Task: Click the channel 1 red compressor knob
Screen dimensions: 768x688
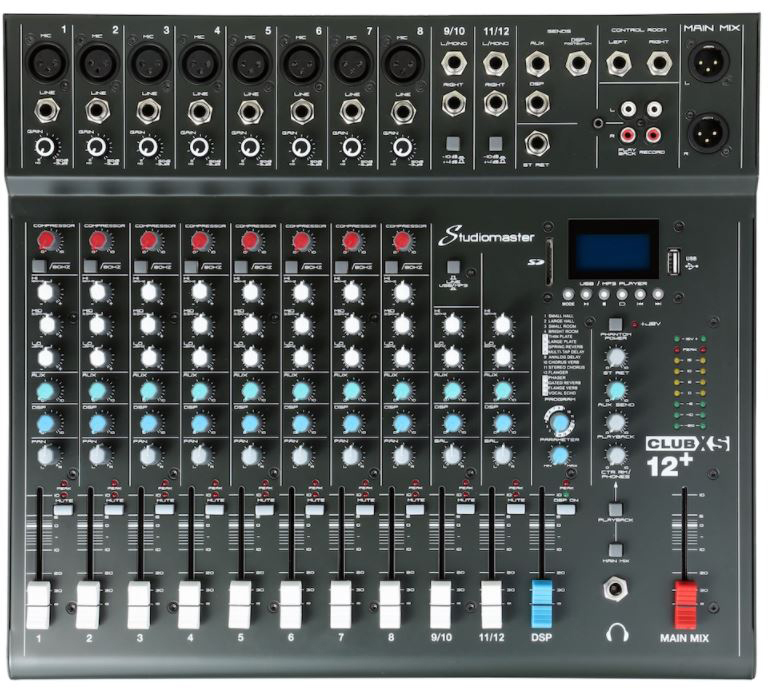Action: (46, 241)
